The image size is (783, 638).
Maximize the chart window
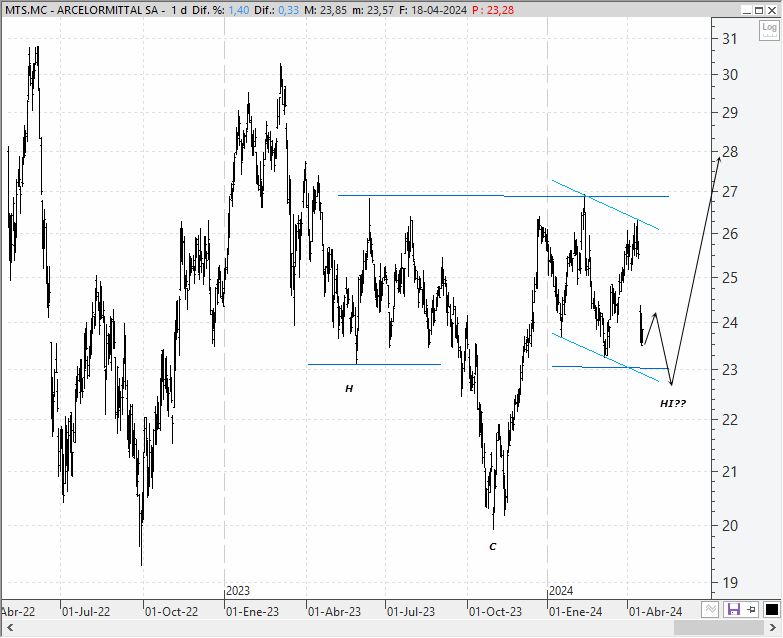(759, 10)
